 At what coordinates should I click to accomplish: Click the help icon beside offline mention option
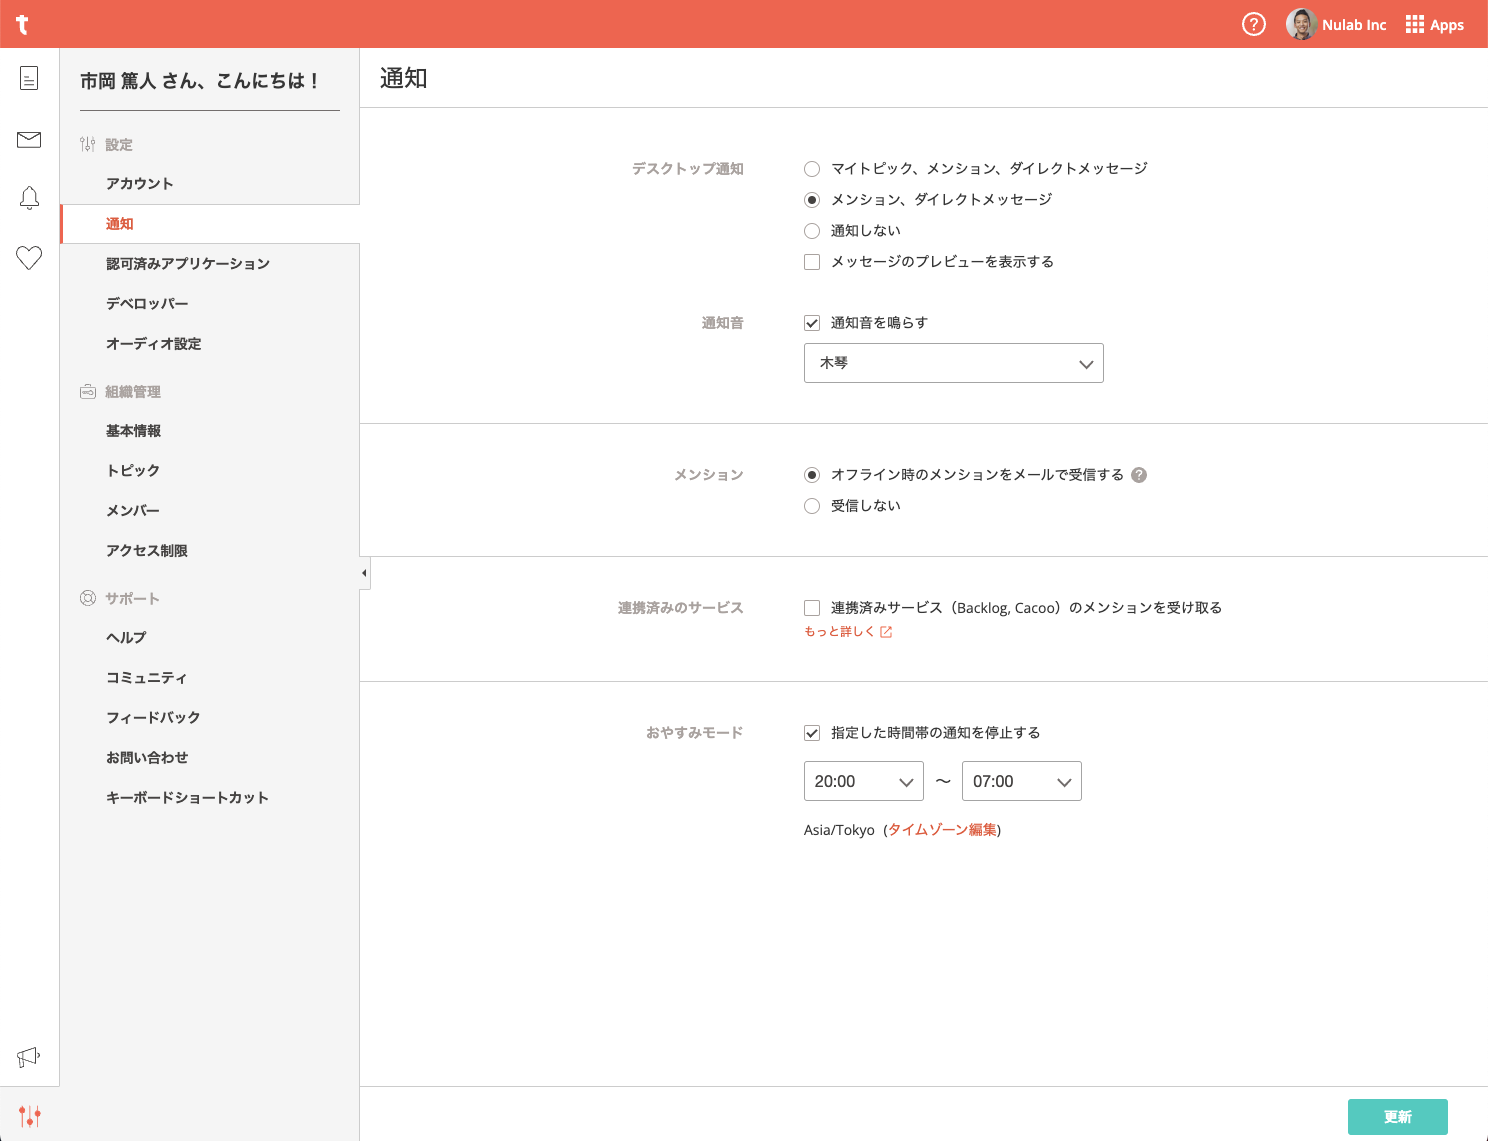coord(1139,475)
